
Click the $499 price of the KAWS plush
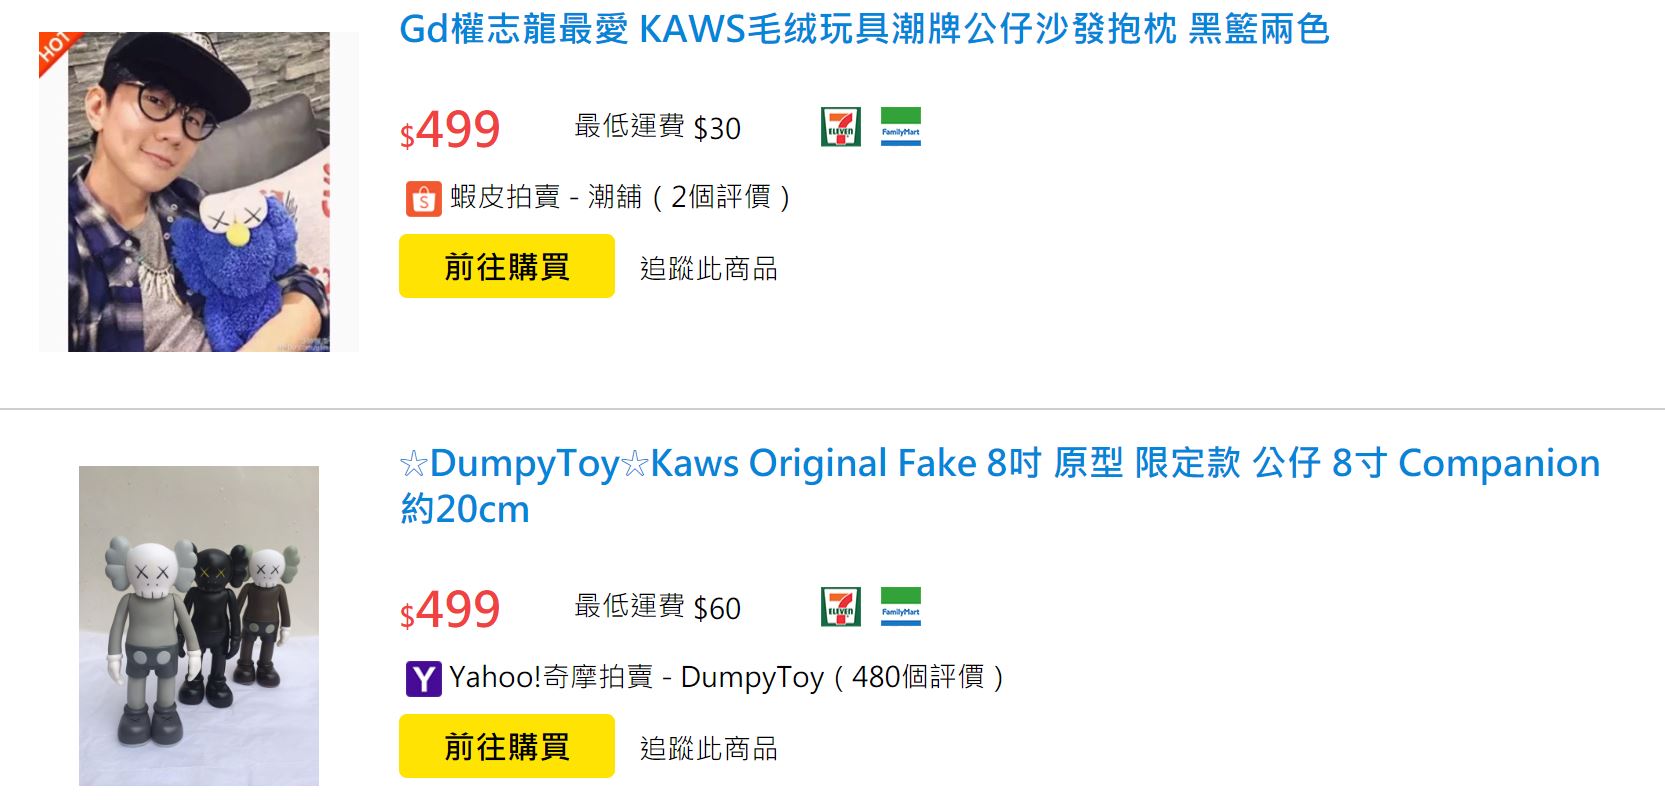(450, 130)
